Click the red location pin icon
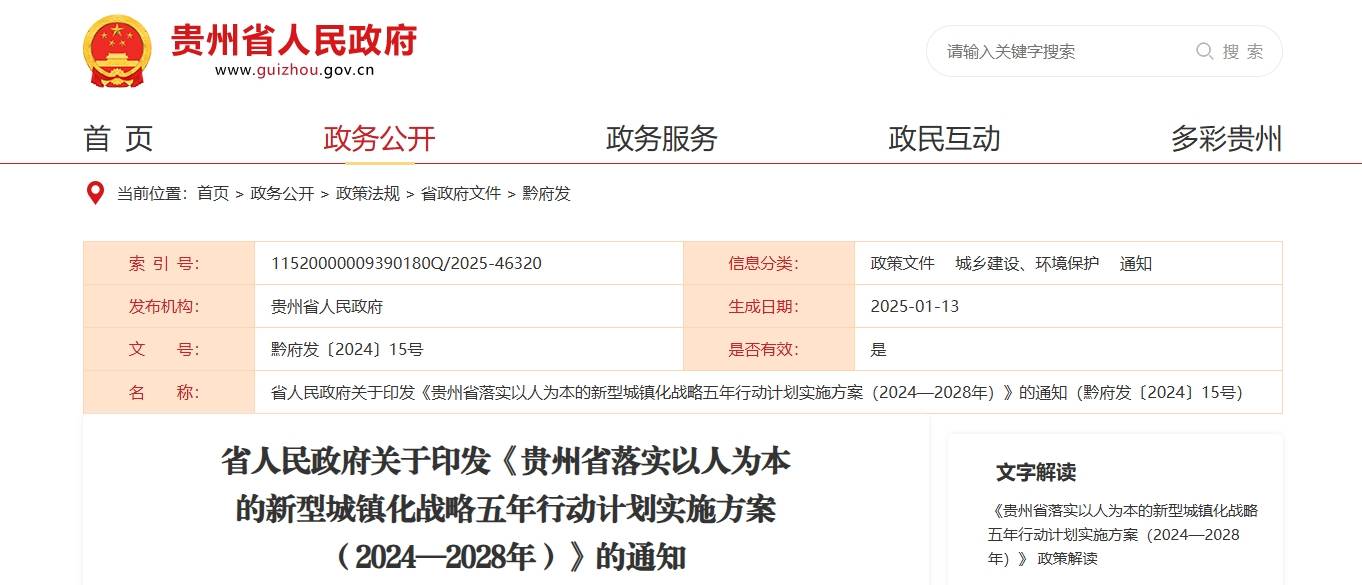 click(95, 192)
